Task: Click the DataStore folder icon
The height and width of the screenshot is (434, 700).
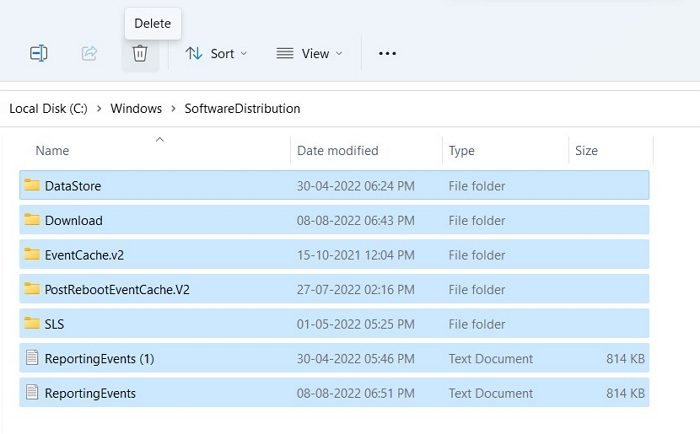Action: [x=32, y=185]
